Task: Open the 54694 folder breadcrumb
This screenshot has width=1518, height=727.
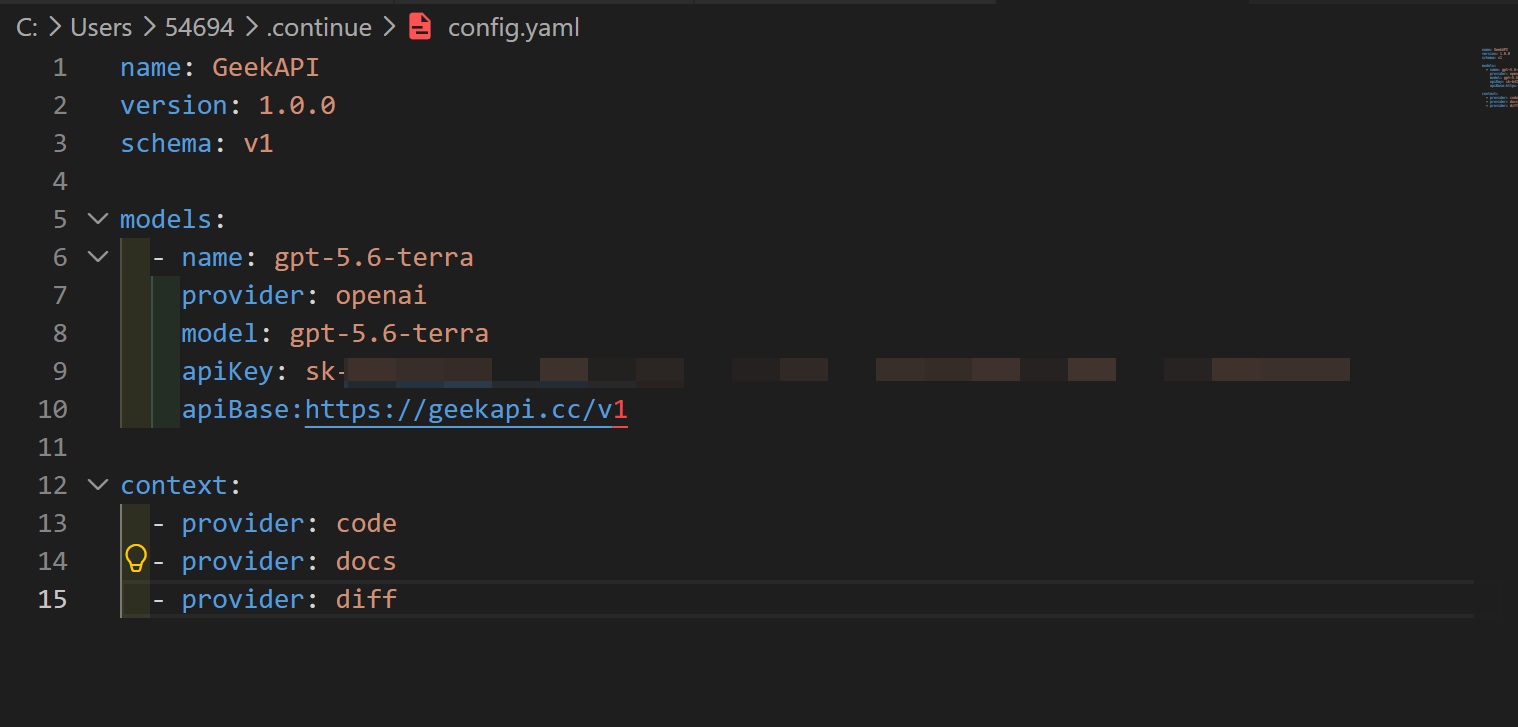Action: tap(199, 27)
